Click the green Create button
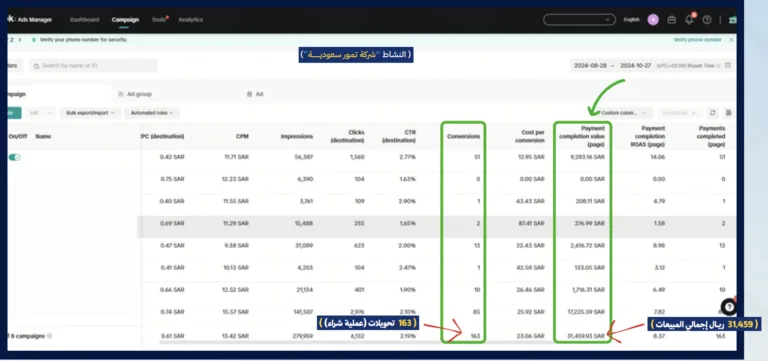This screenshot has height=361, width=768. tap(14, 113)
